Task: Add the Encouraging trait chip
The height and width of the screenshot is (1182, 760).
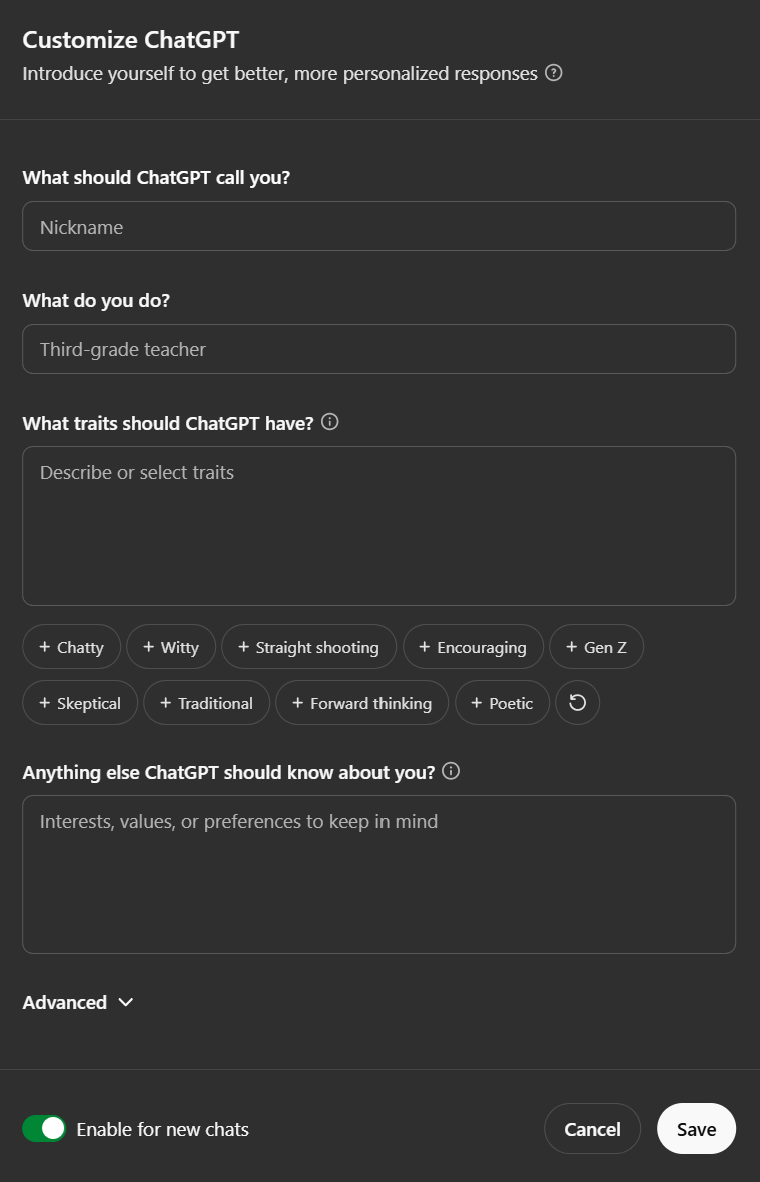Action: coord(473,647)
